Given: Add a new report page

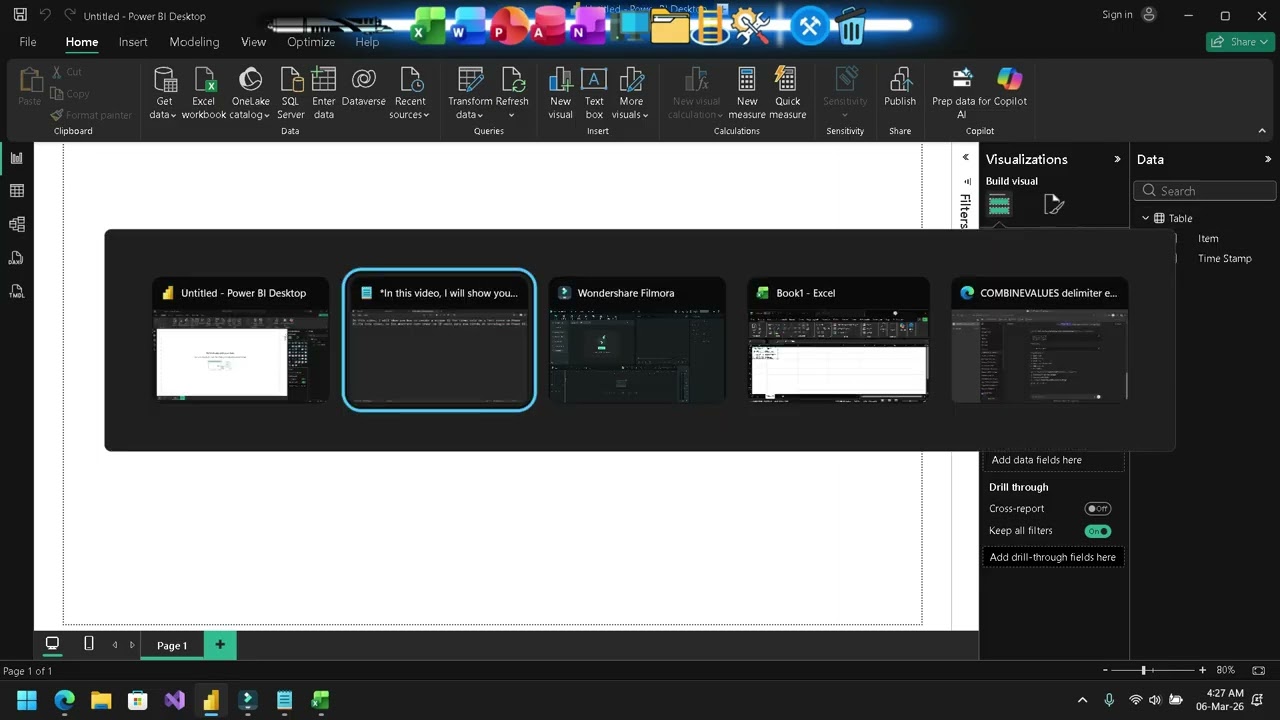Looking at the screenshot, I should tap(220, 645).
